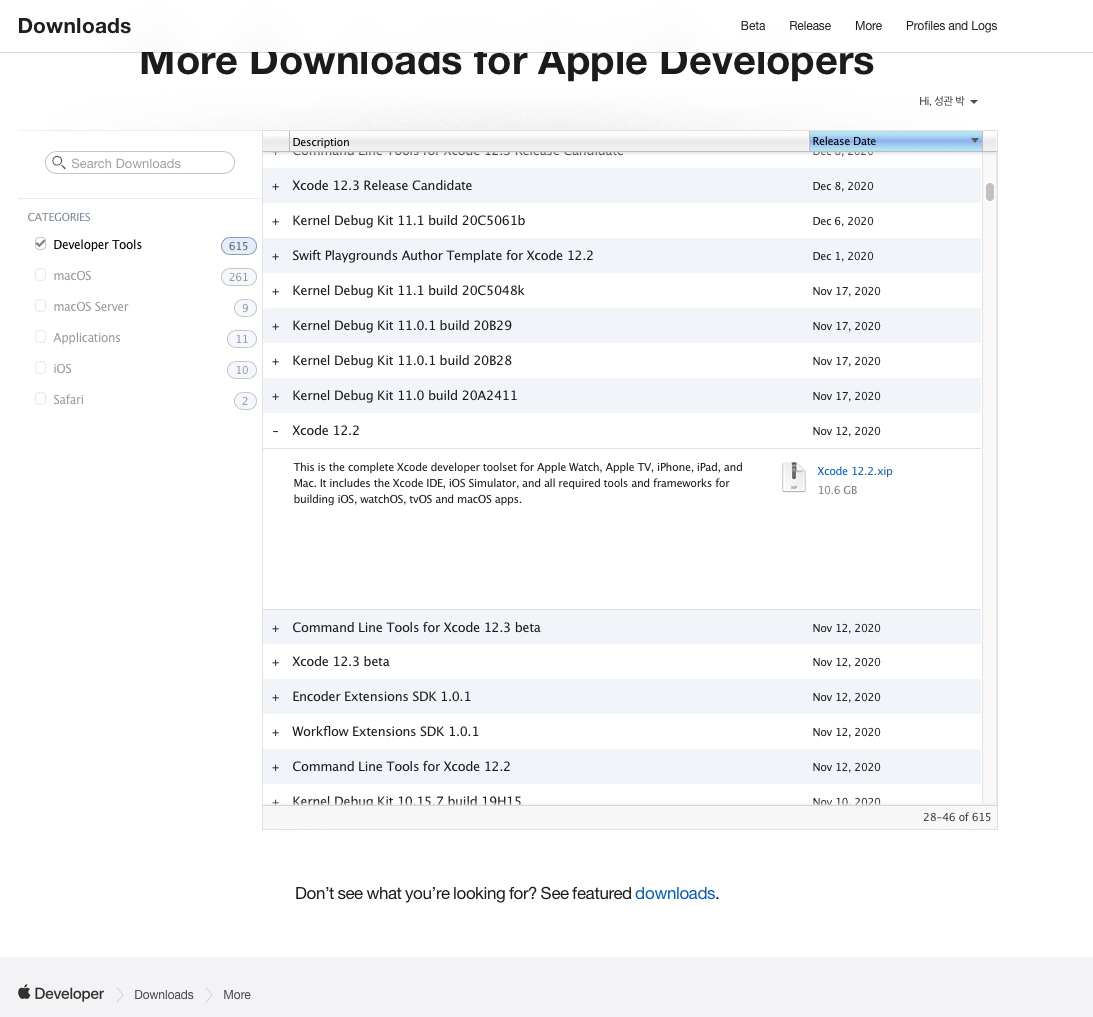Click the macOS count badge 261

238,277
